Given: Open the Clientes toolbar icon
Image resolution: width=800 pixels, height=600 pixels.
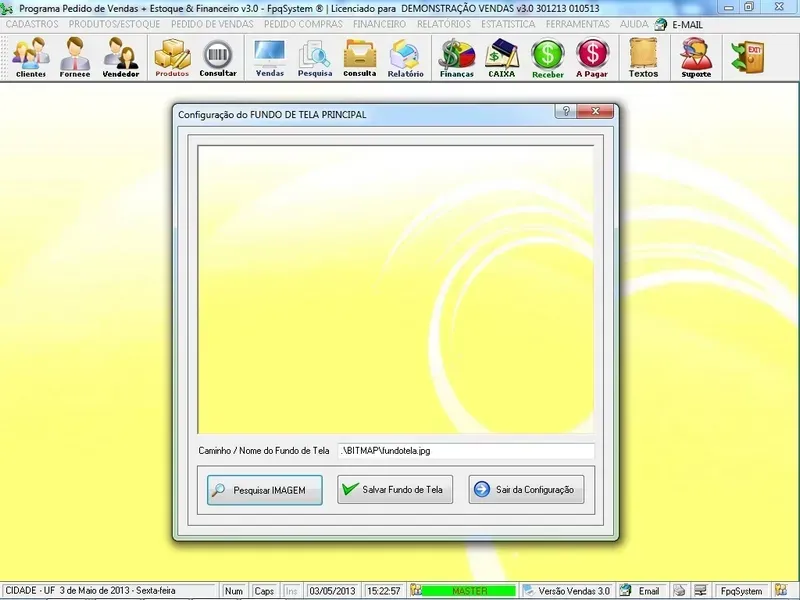Looking at the screenshot, I should [x=30, y=57].
